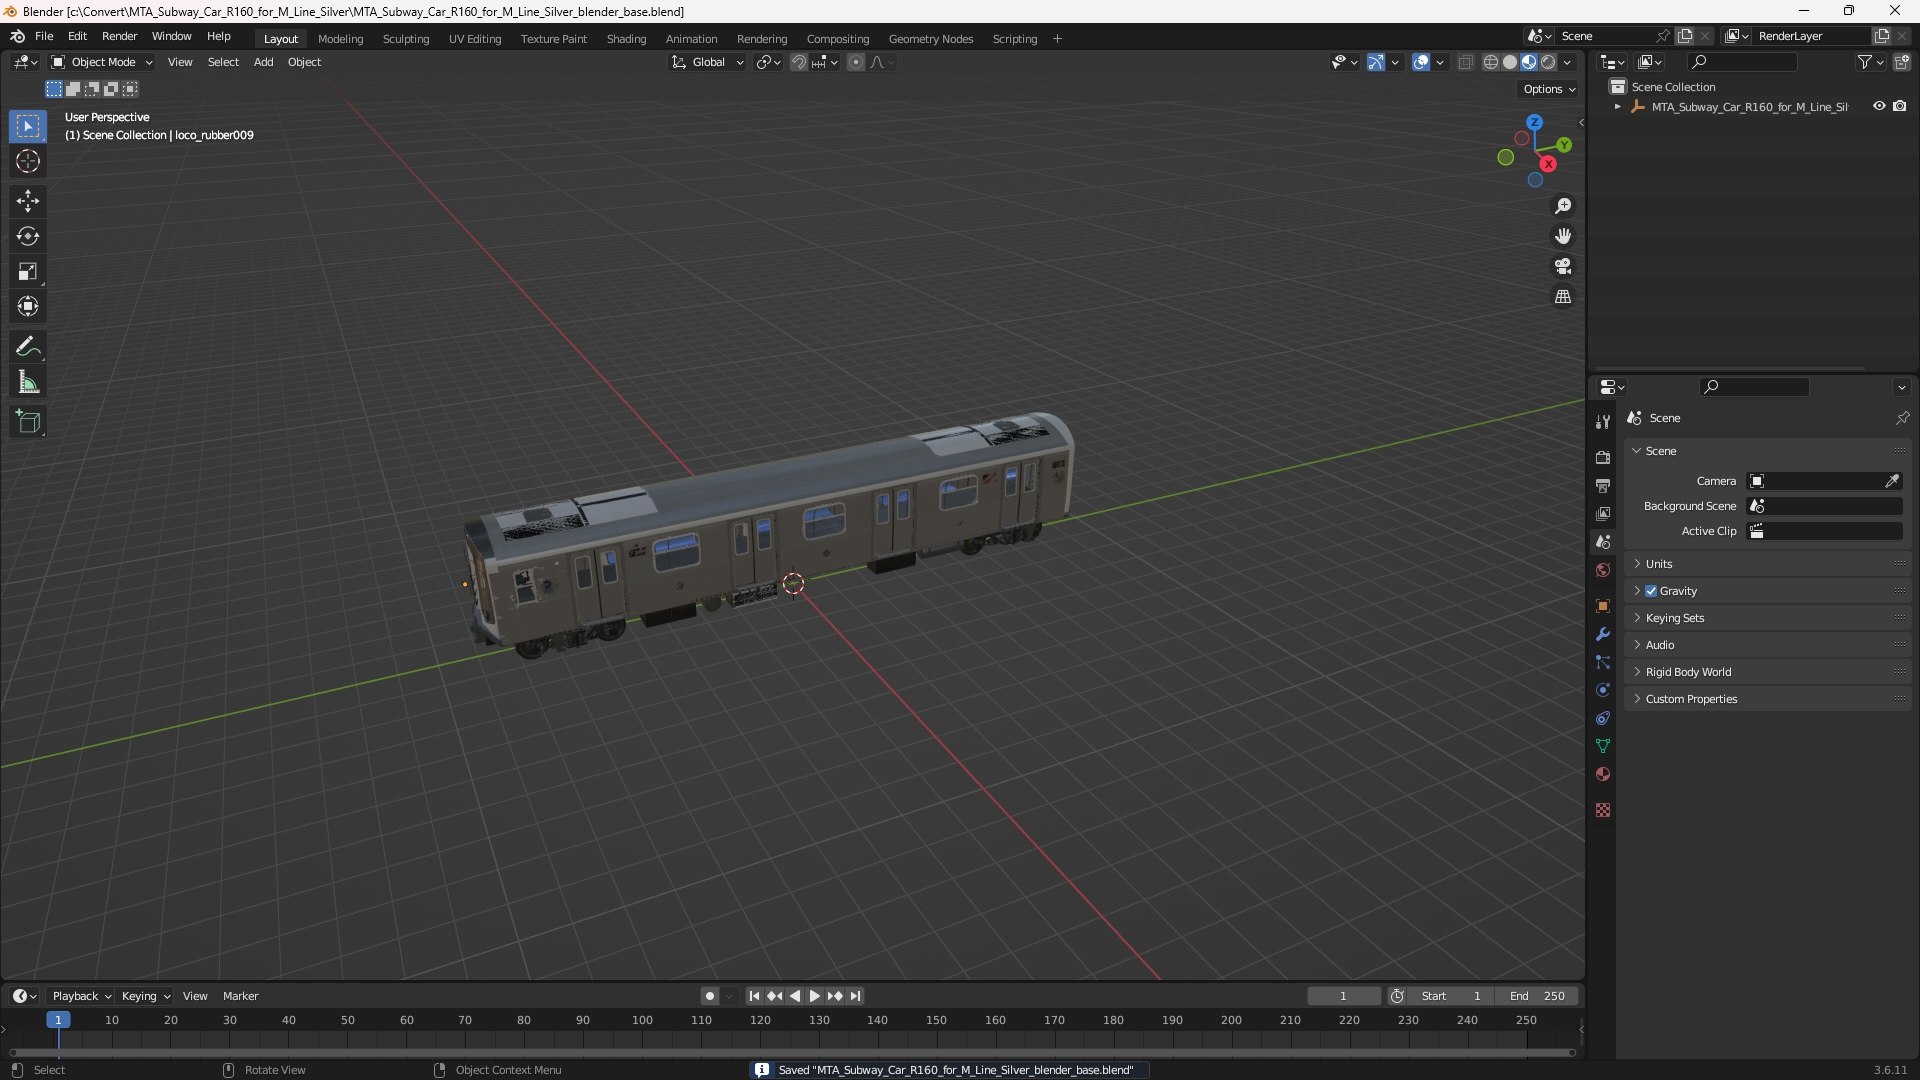Disable MTA_Subway_Car collection in renders camera icon
This screenshot has height=1080, width=1920.
[x=1900, y=106]
